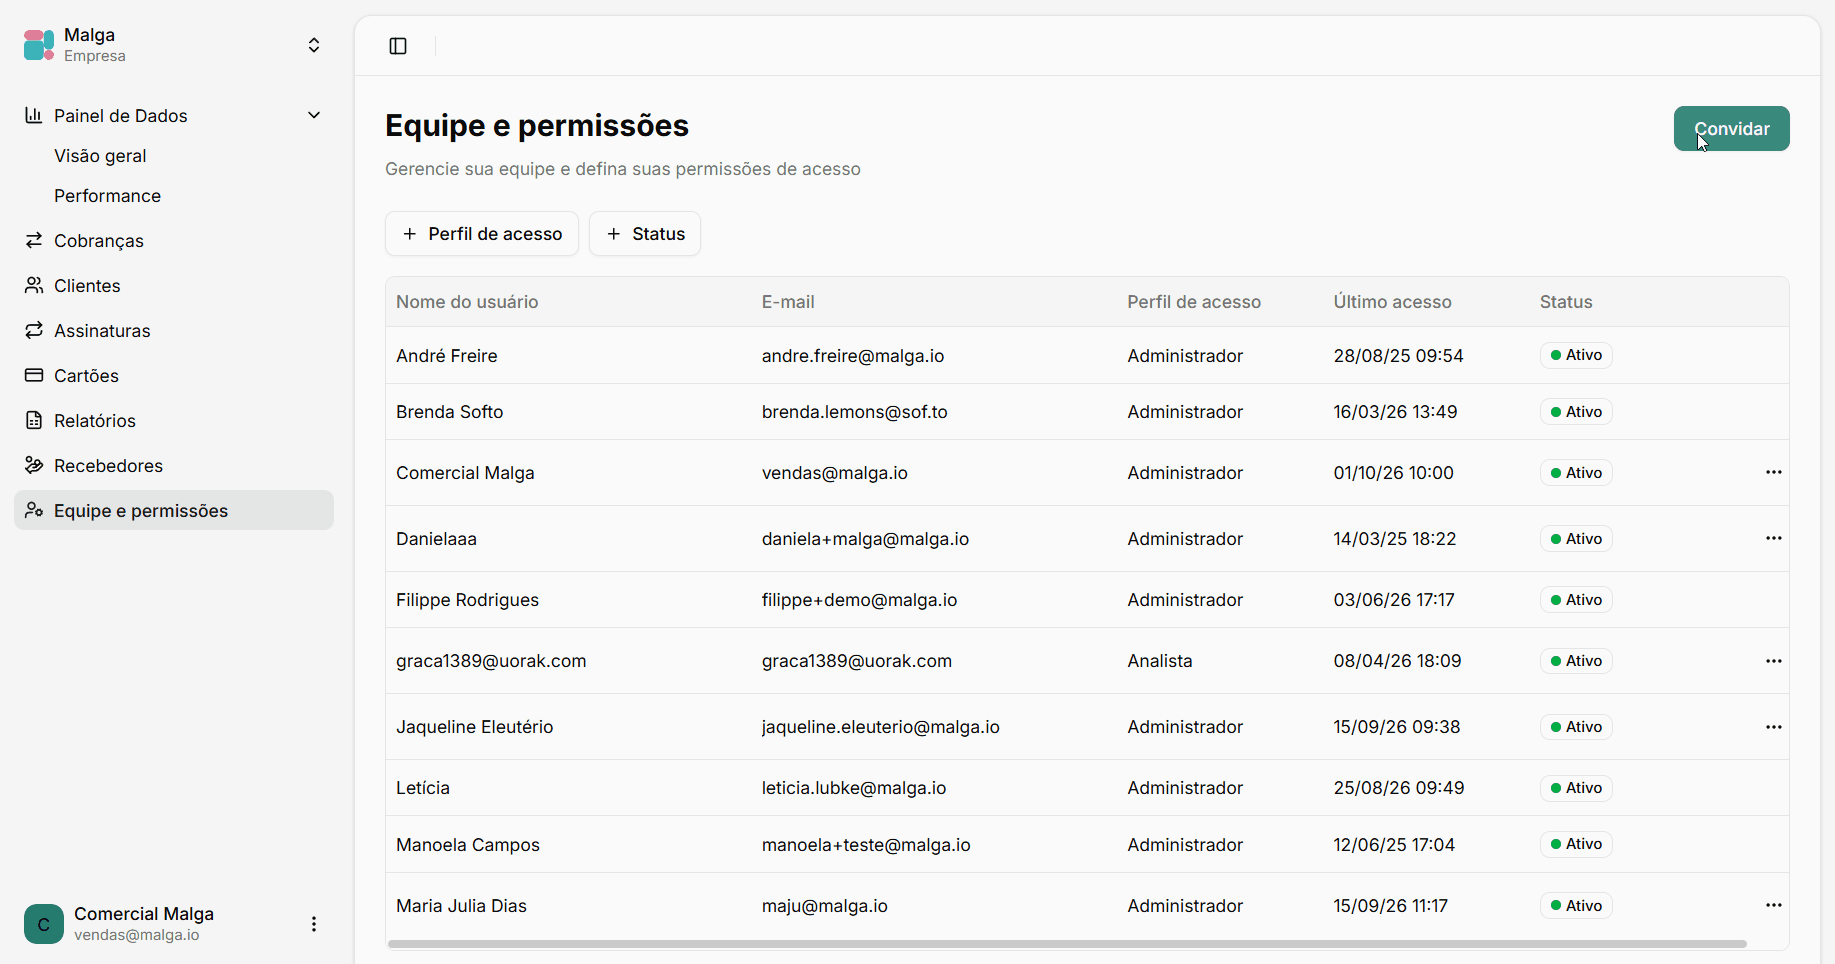The width and height of the screenshot is (1835, 964).
Task: Click daniela+malga@malga.io email
Action: tap(865, 539)
